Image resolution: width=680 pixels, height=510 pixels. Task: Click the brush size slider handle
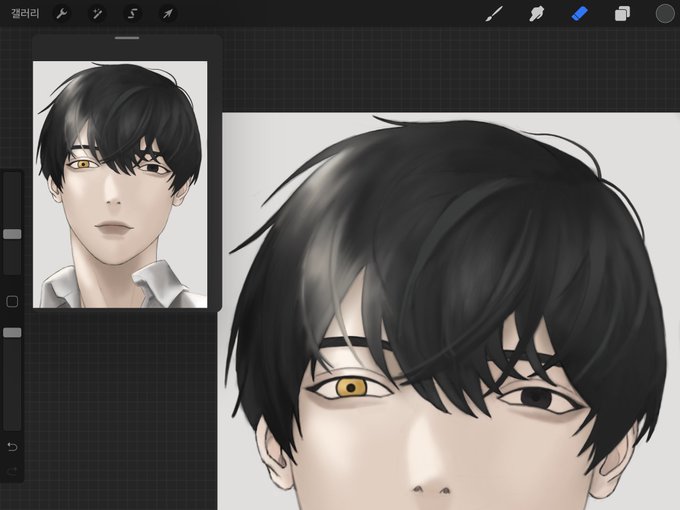pos(12,234)
